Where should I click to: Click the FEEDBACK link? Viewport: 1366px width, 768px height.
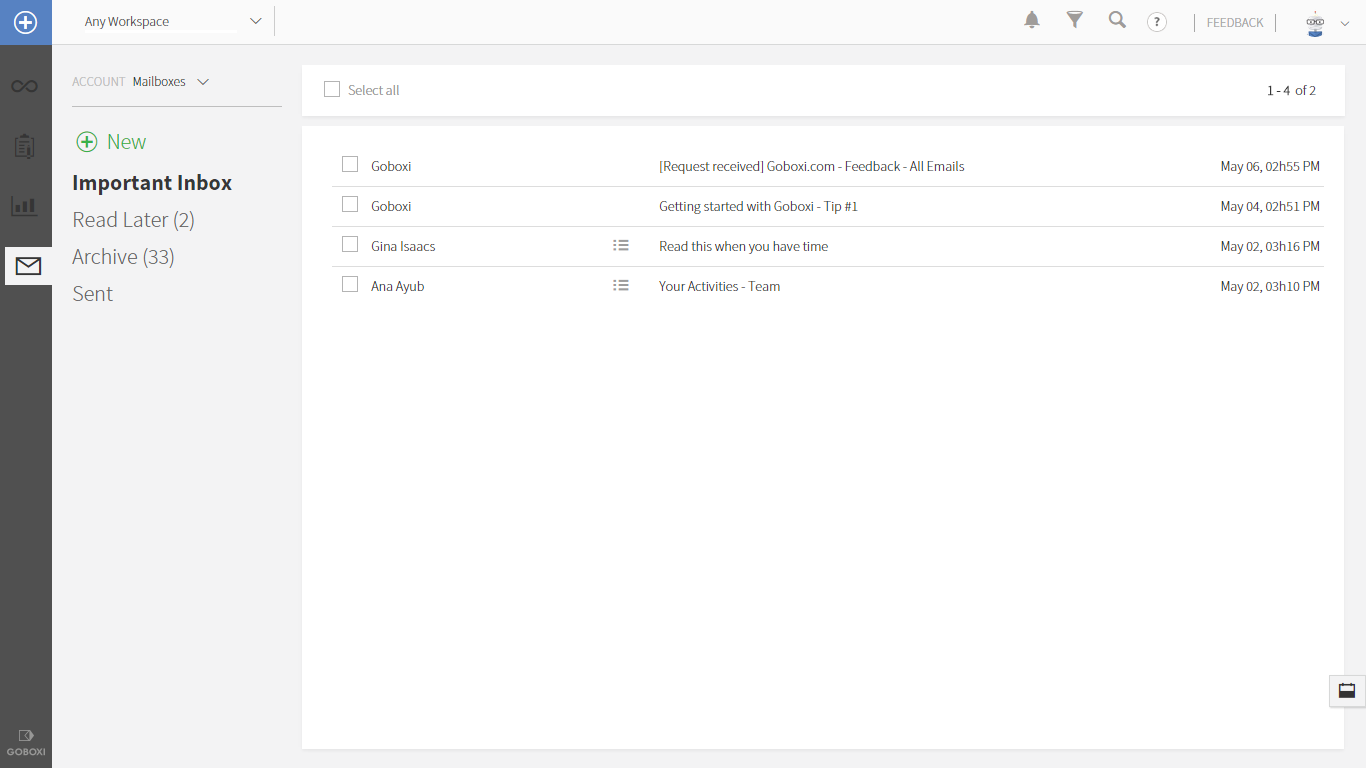[x=1235, y=23]
